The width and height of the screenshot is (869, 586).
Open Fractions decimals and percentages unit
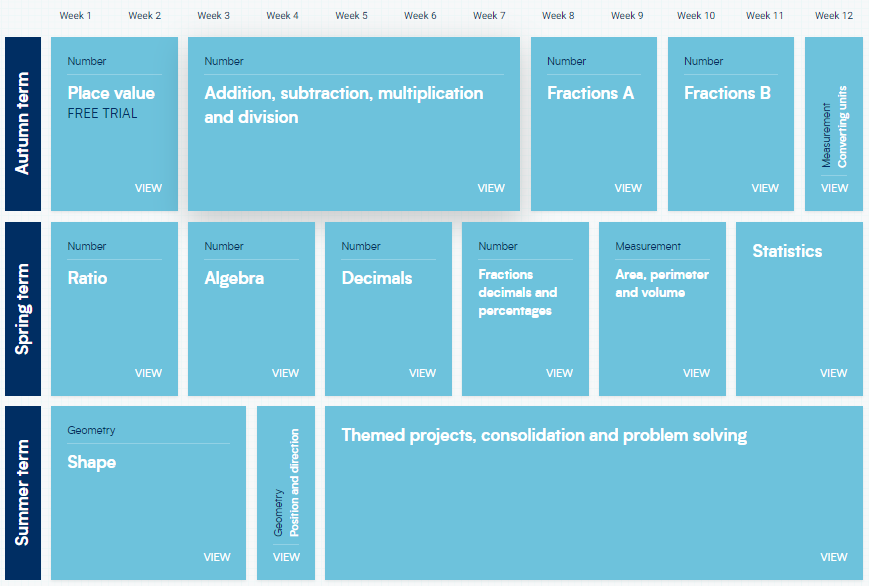517,292
